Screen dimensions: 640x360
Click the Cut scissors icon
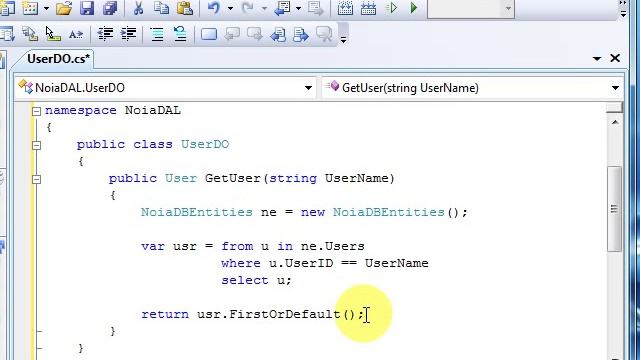(138, 8)
